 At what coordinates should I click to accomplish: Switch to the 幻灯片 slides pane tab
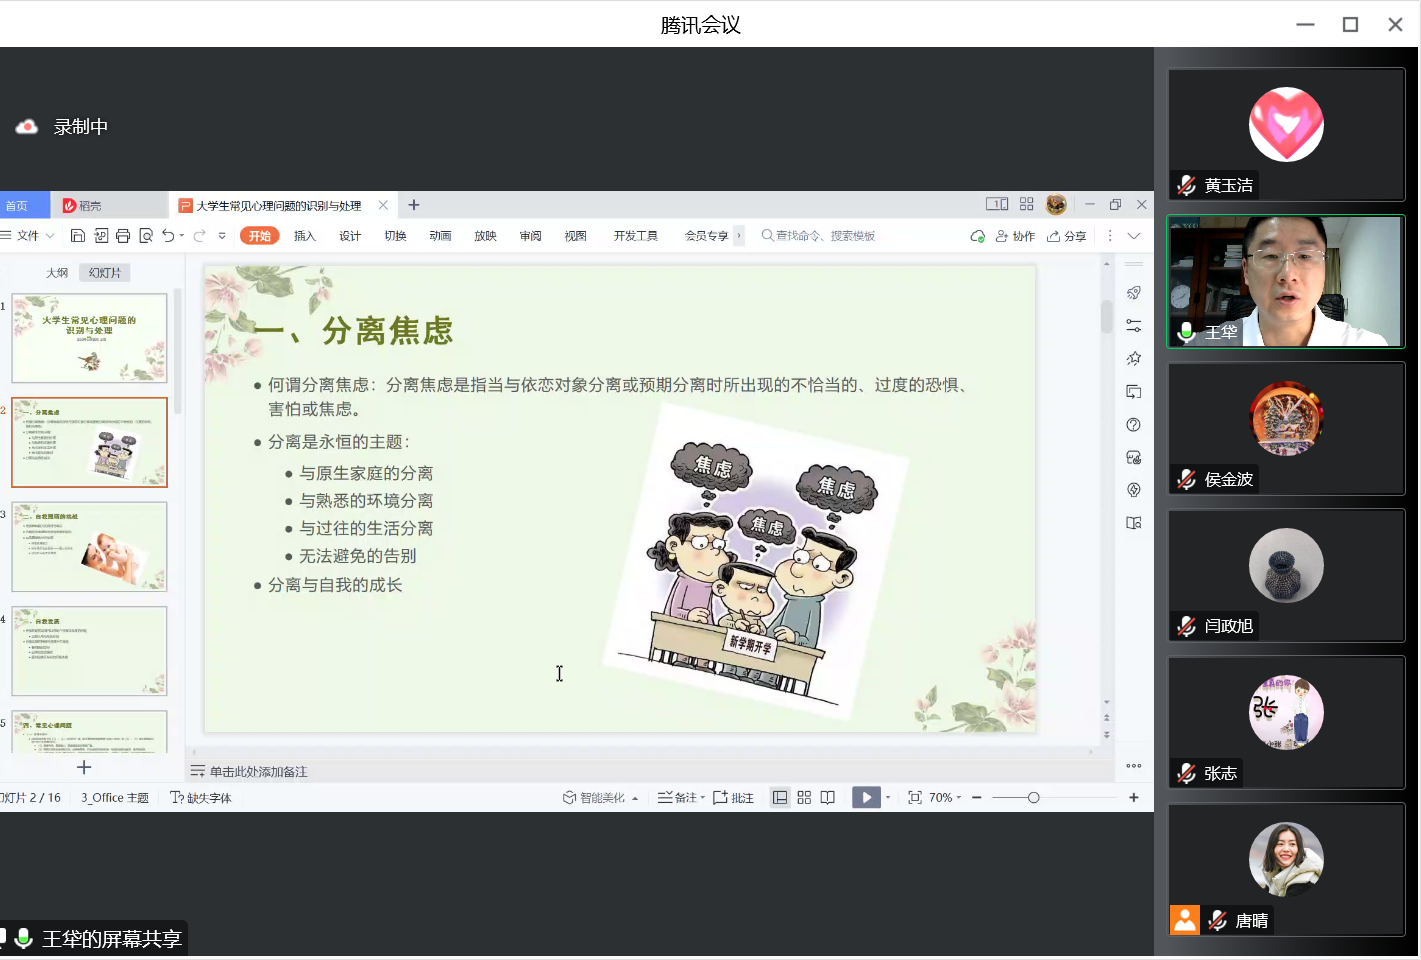coord(105,273)
